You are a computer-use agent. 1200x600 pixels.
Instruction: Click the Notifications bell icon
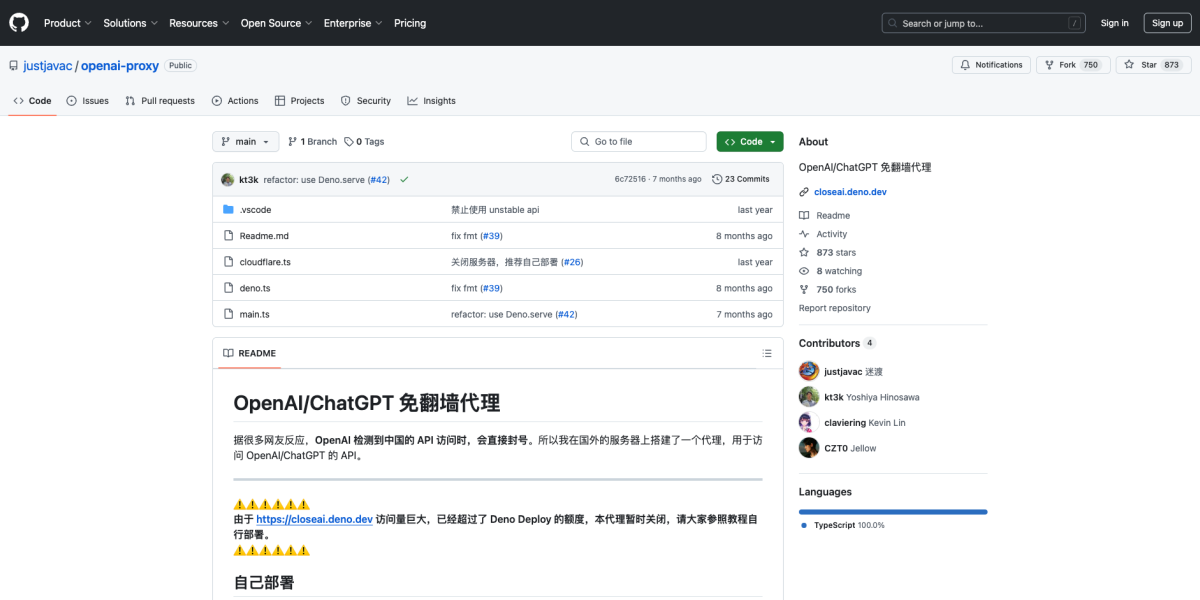point(964,64)
